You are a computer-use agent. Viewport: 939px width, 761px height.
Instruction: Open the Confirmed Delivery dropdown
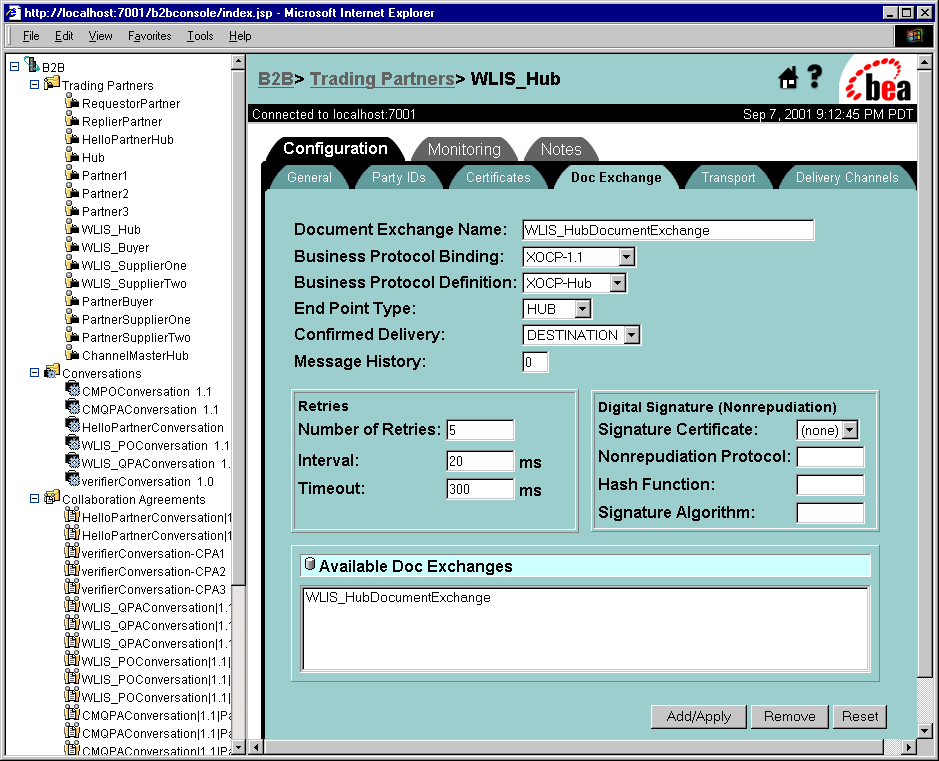(631, 335)
